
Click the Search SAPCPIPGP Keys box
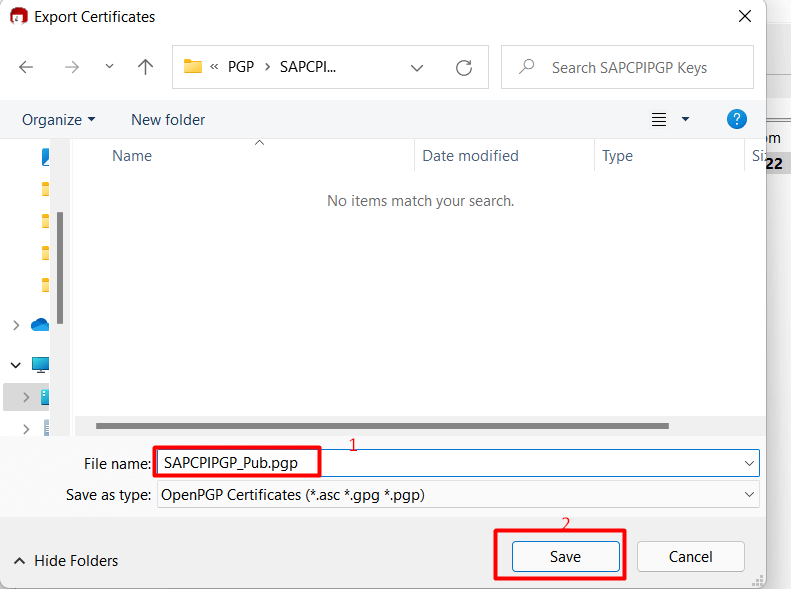click(627, 67)
